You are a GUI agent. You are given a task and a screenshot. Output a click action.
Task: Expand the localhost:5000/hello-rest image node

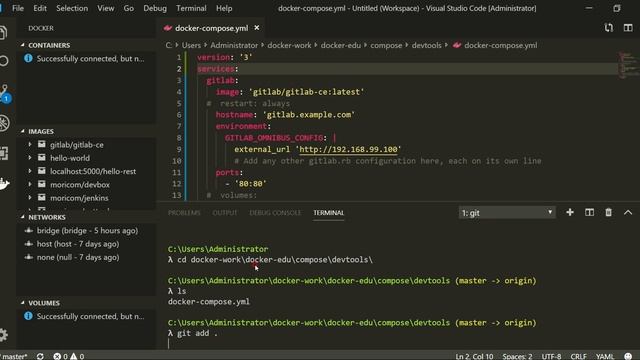pyautogui.click(x=30, y=171)
